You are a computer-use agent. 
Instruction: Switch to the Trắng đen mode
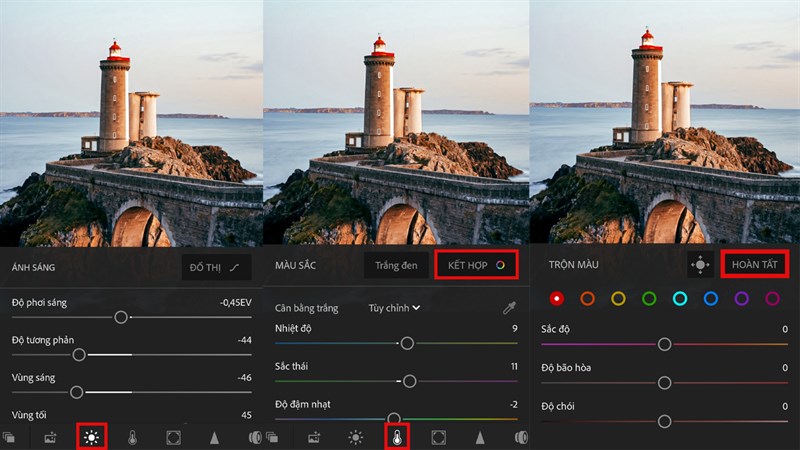(396, 265)
